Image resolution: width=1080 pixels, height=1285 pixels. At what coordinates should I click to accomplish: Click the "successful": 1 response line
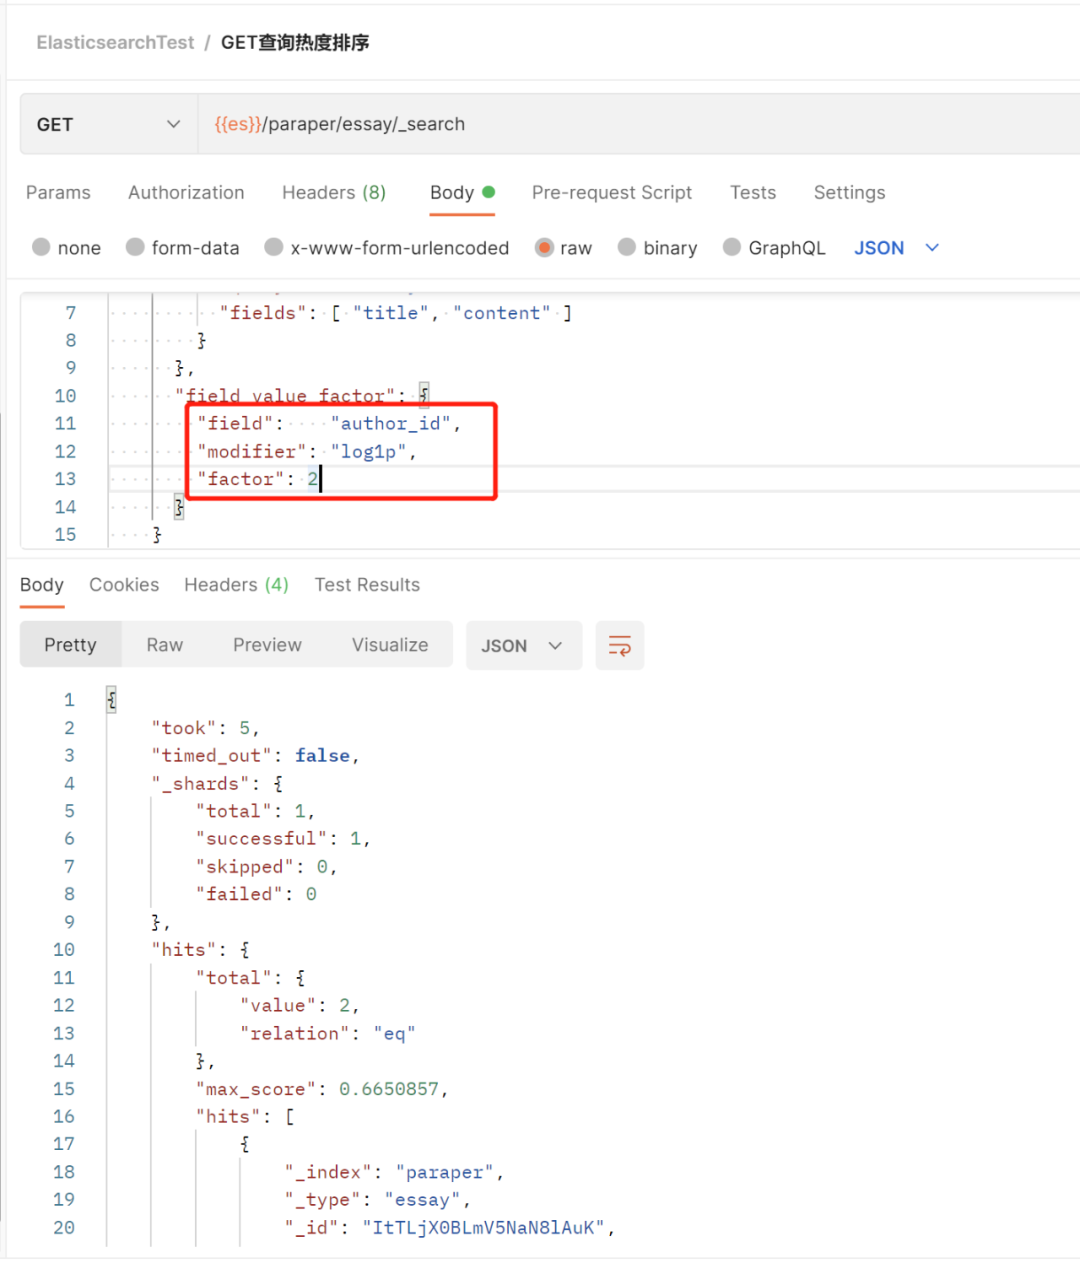283,839
